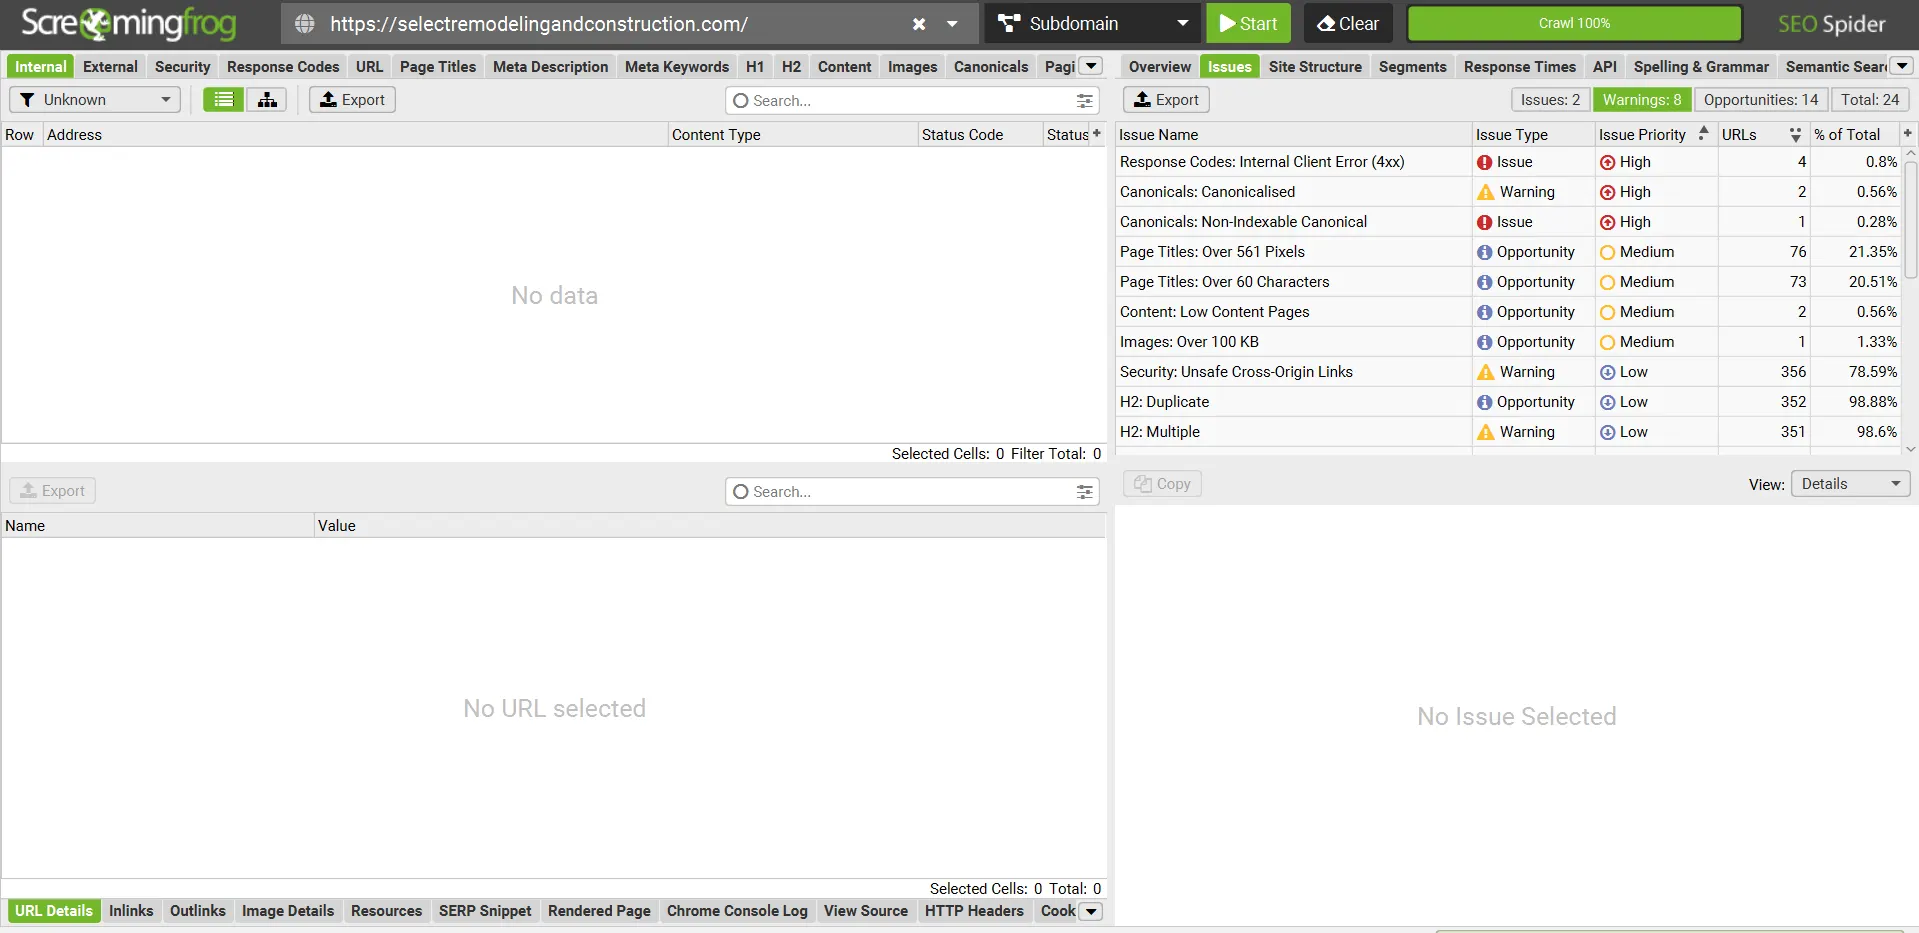Sort by Address column header
Viewport: 1919px width, 933px height.
[x=355, y=135]
